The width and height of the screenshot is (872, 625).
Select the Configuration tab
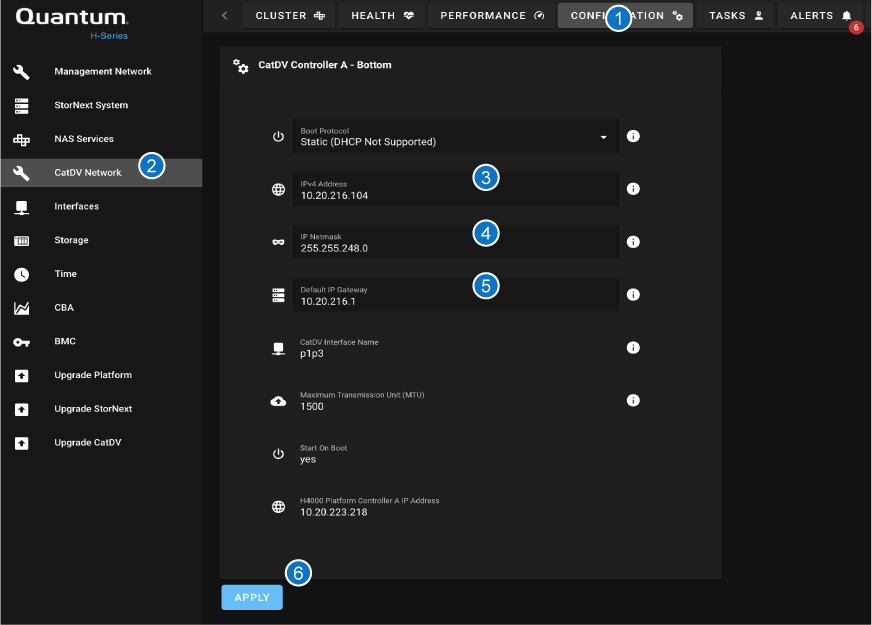(x=626, y=16)
